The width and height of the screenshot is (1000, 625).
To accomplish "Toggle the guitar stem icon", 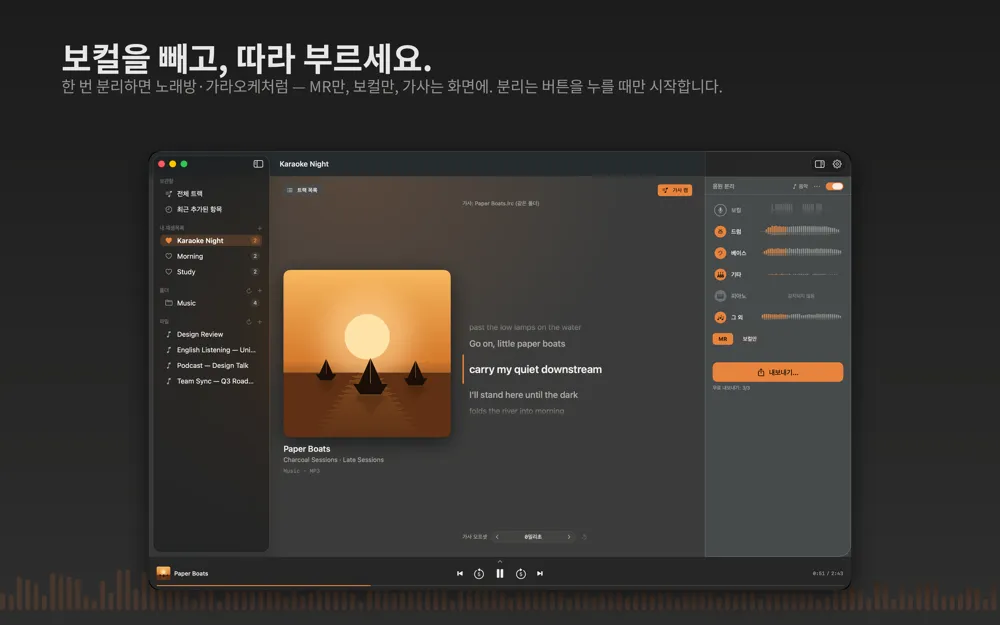I will tap(720, 274).
